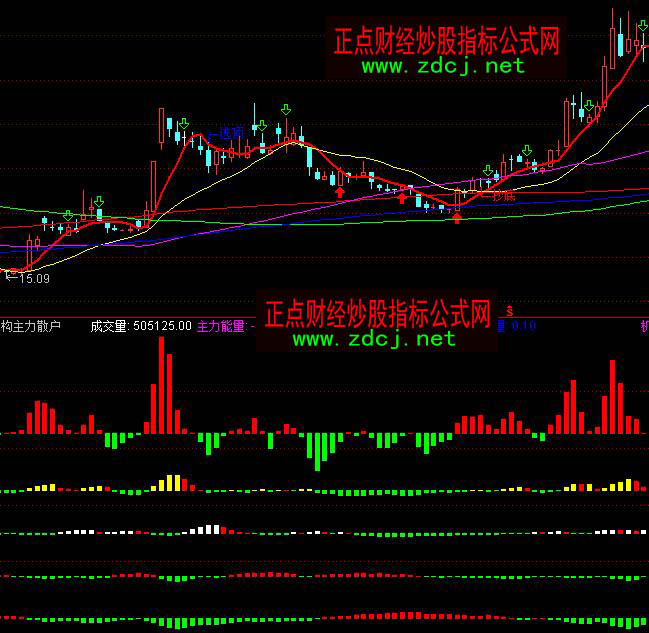649x633 pixels.
Task: Click the top 正点财经炒股指标公式网 title
Action: [x=445, y=41]
